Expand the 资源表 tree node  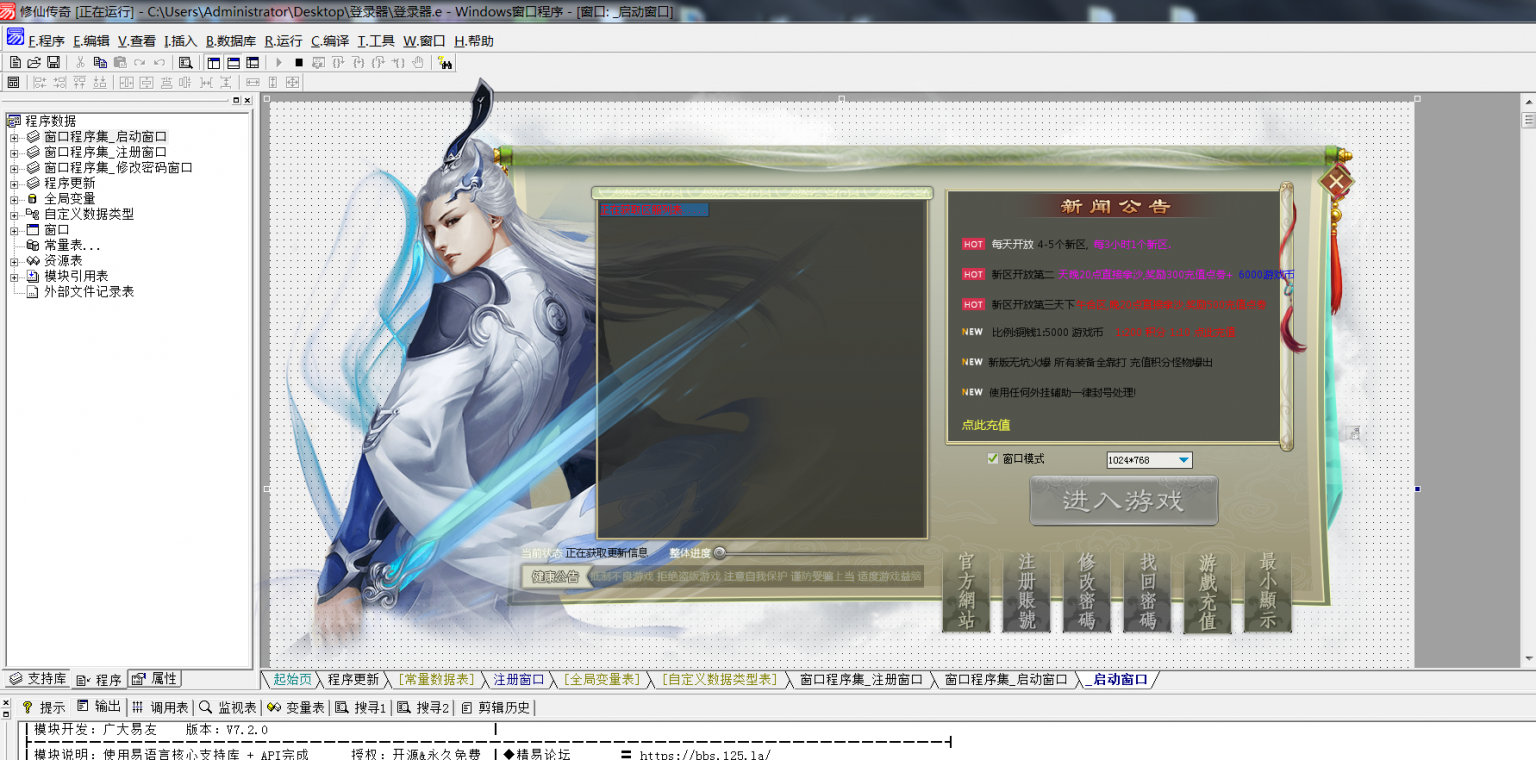tap(14, 261)
